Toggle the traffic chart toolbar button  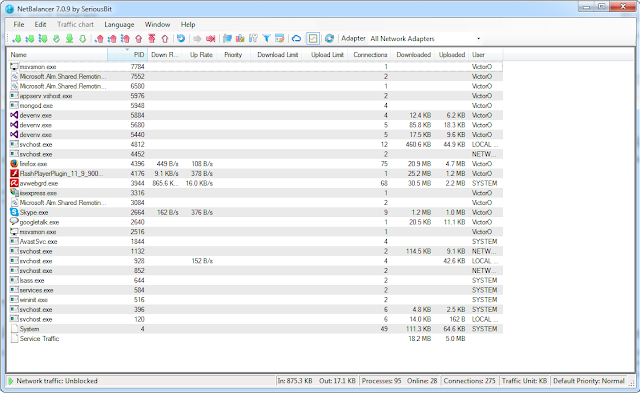coord(313,38)
